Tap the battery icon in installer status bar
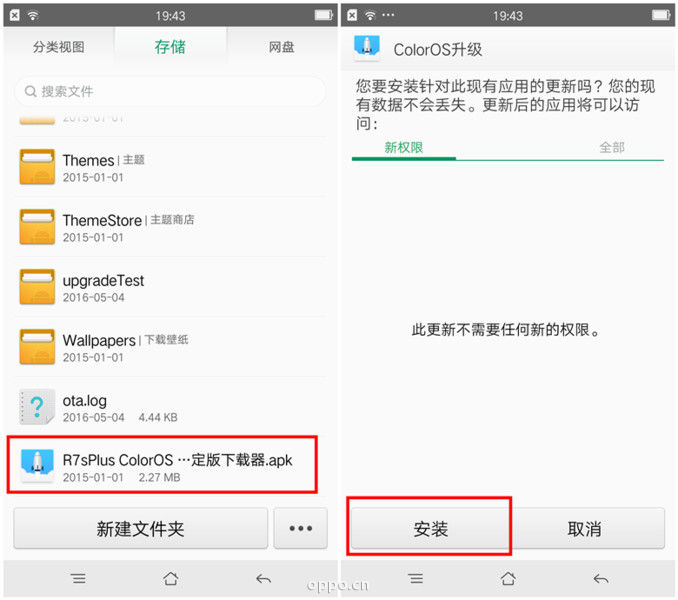 tap(661, 16)
